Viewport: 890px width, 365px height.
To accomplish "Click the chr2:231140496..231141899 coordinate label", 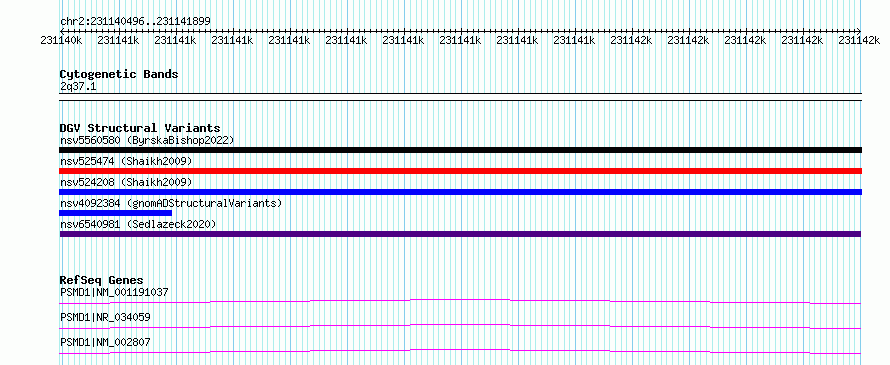I will point(135,21).
